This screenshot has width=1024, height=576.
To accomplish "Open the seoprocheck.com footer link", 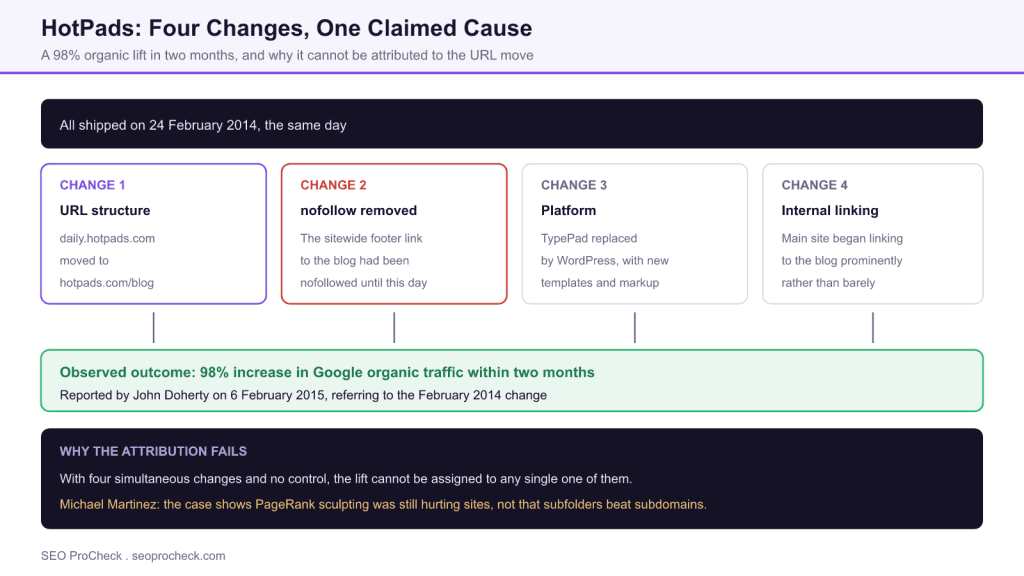I will click(x=178, y=556).
